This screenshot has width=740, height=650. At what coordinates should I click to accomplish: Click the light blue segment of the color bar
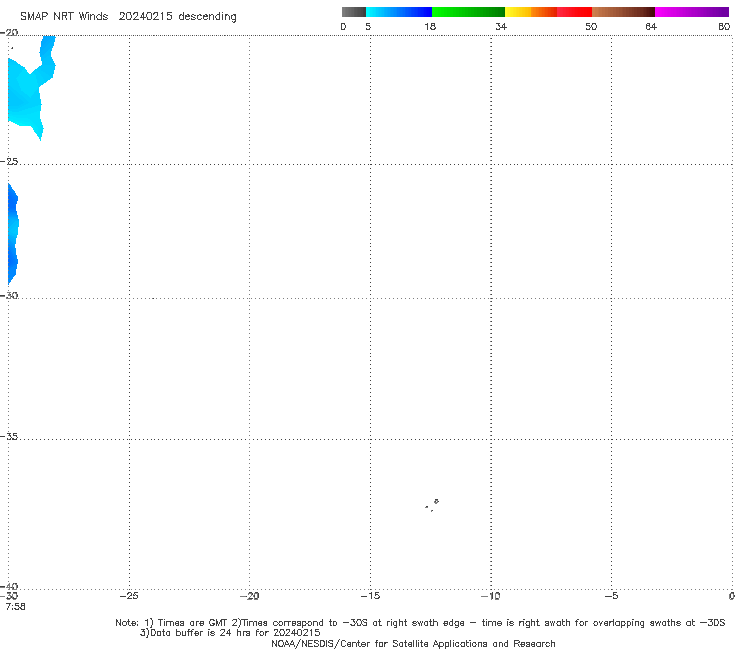pos(399,12)
